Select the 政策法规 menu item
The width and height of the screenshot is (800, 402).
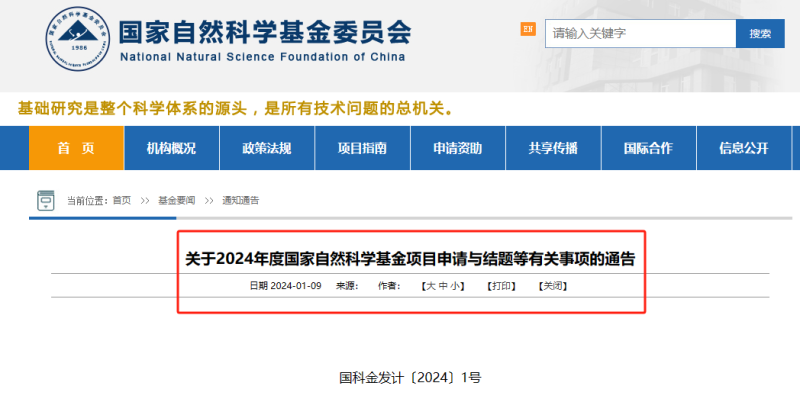[267, 148]
